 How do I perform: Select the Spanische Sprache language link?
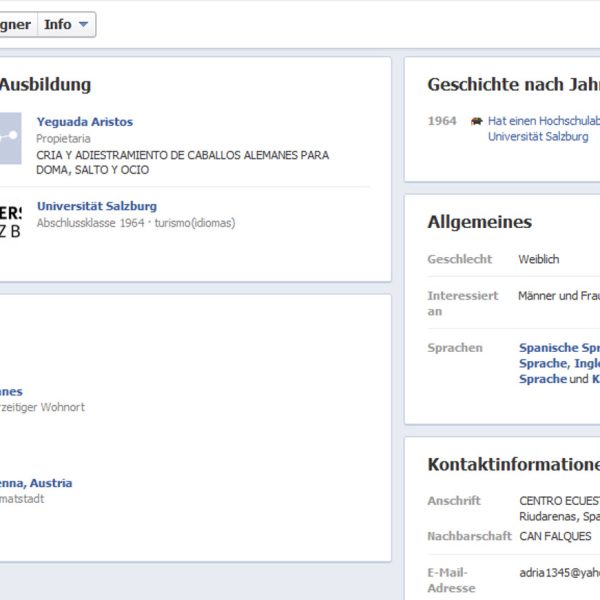[558, 348]
